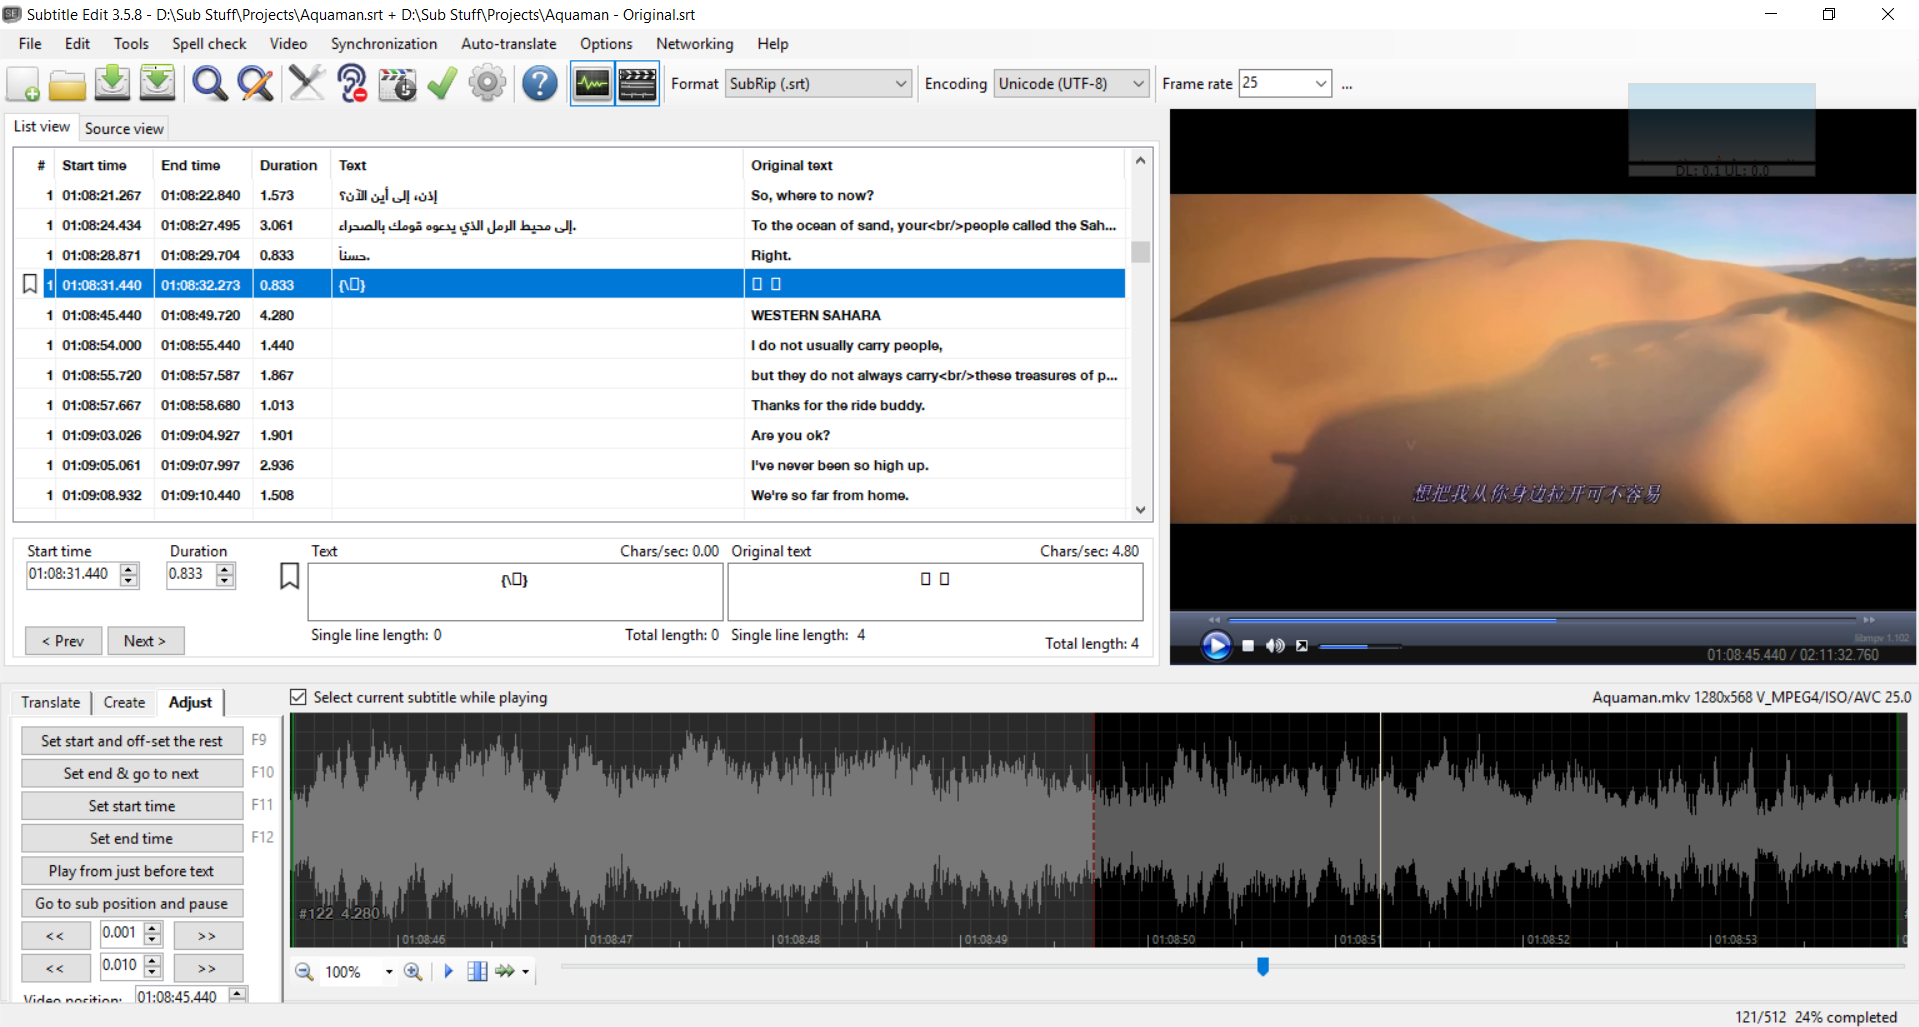Open the waveform zoom 100% dropdown
Screen dimensions: 1919x1027
tap(389, 972)
